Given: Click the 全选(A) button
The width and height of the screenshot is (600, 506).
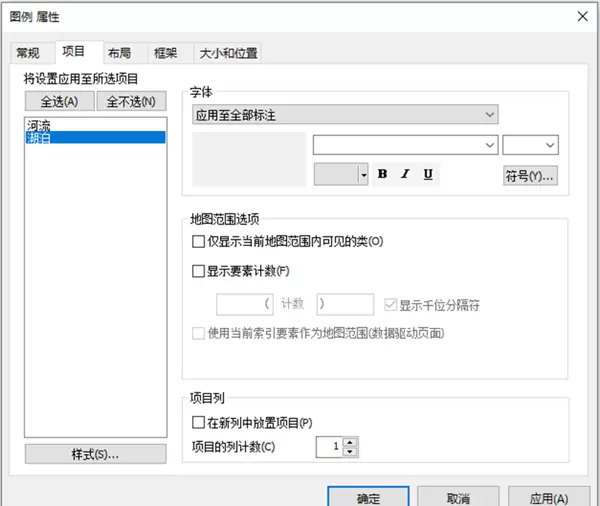Looking at the screenshot, I should coord(59,101).
